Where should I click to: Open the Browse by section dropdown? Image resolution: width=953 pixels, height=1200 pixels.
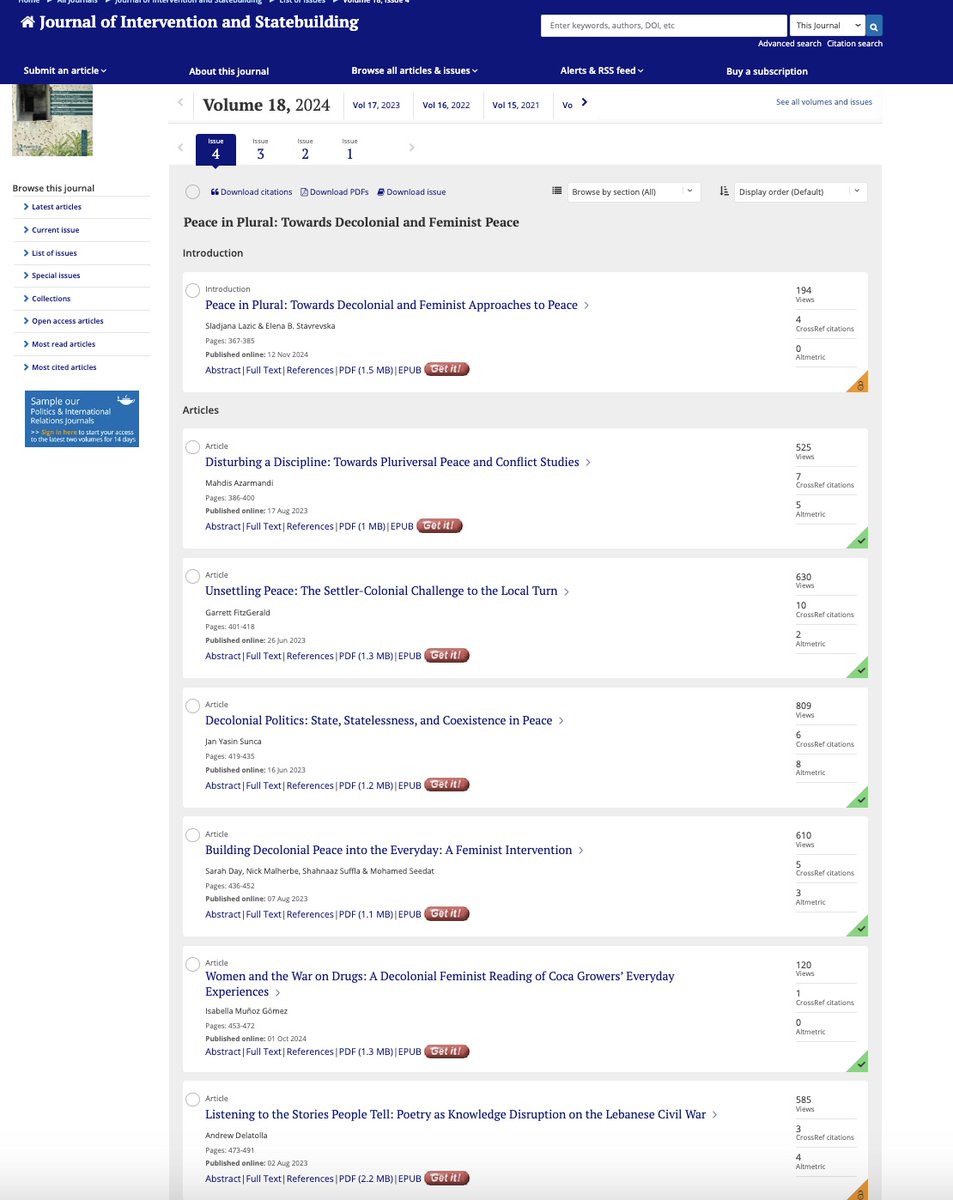(634, 192)
